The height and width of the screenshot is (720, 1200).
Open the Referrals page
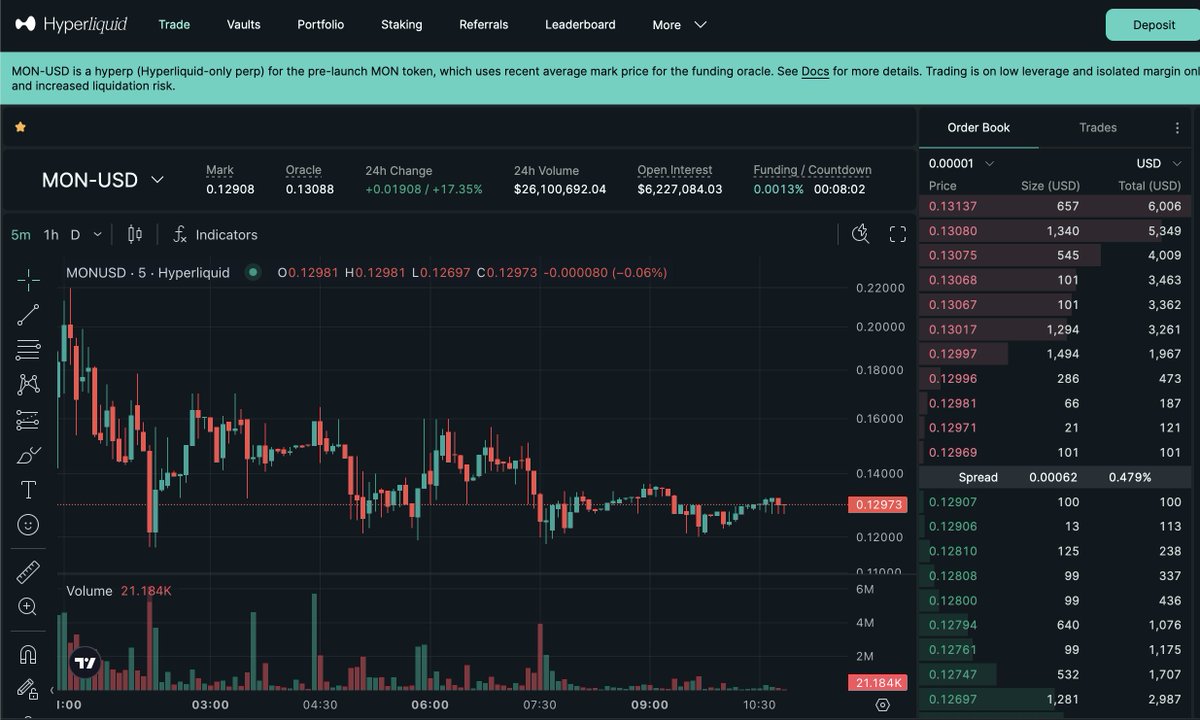tap(484, 24)
